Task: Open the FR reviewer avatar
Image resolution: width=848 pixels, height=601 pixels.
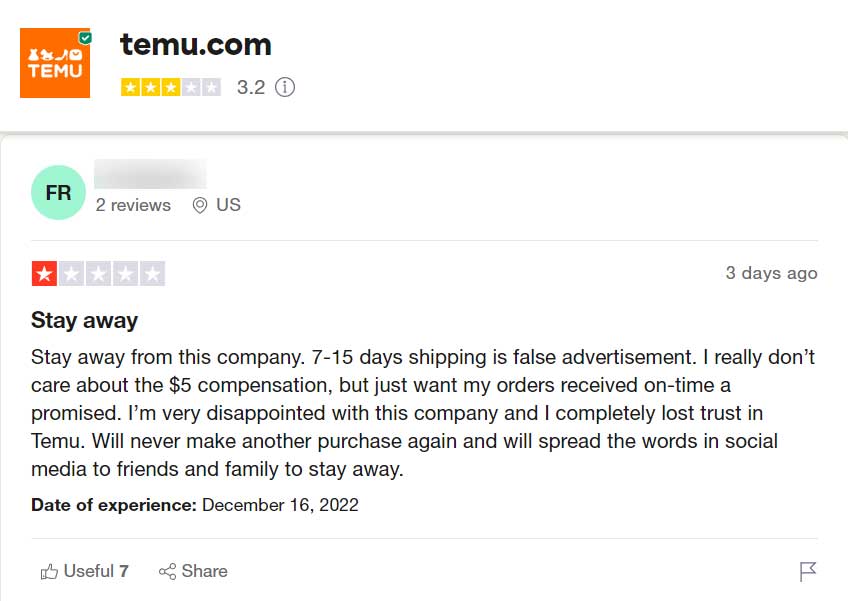Action: pyautogui.click(x=58, y=192)
